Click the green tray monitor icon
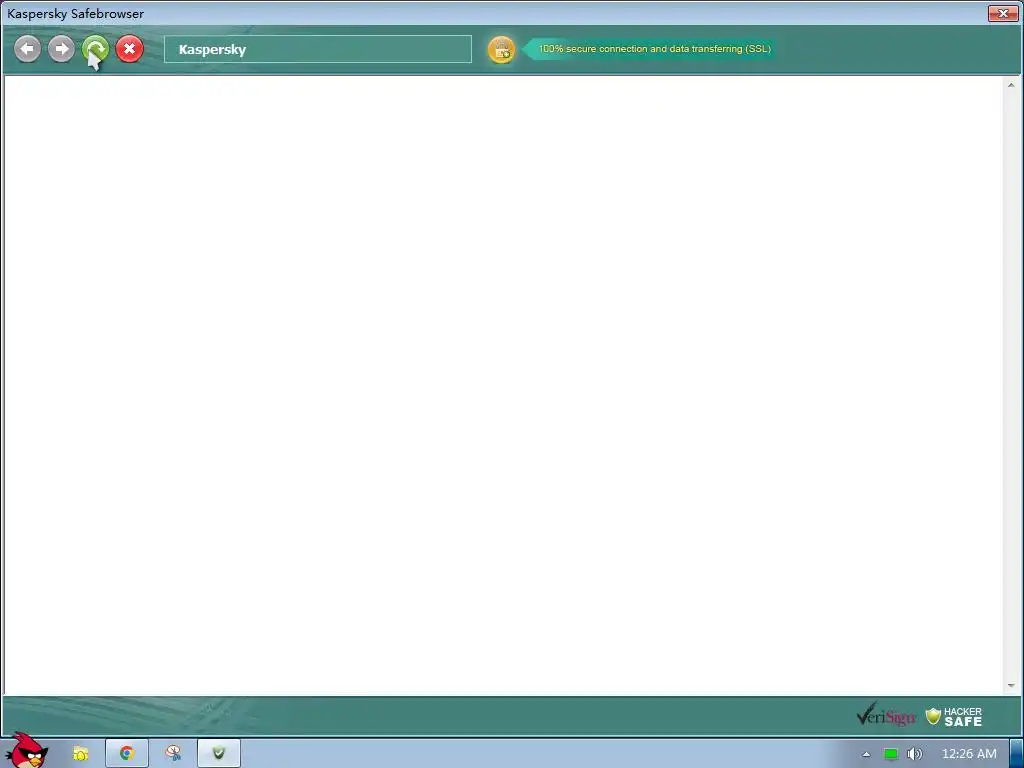 click(x=891, y=754)
